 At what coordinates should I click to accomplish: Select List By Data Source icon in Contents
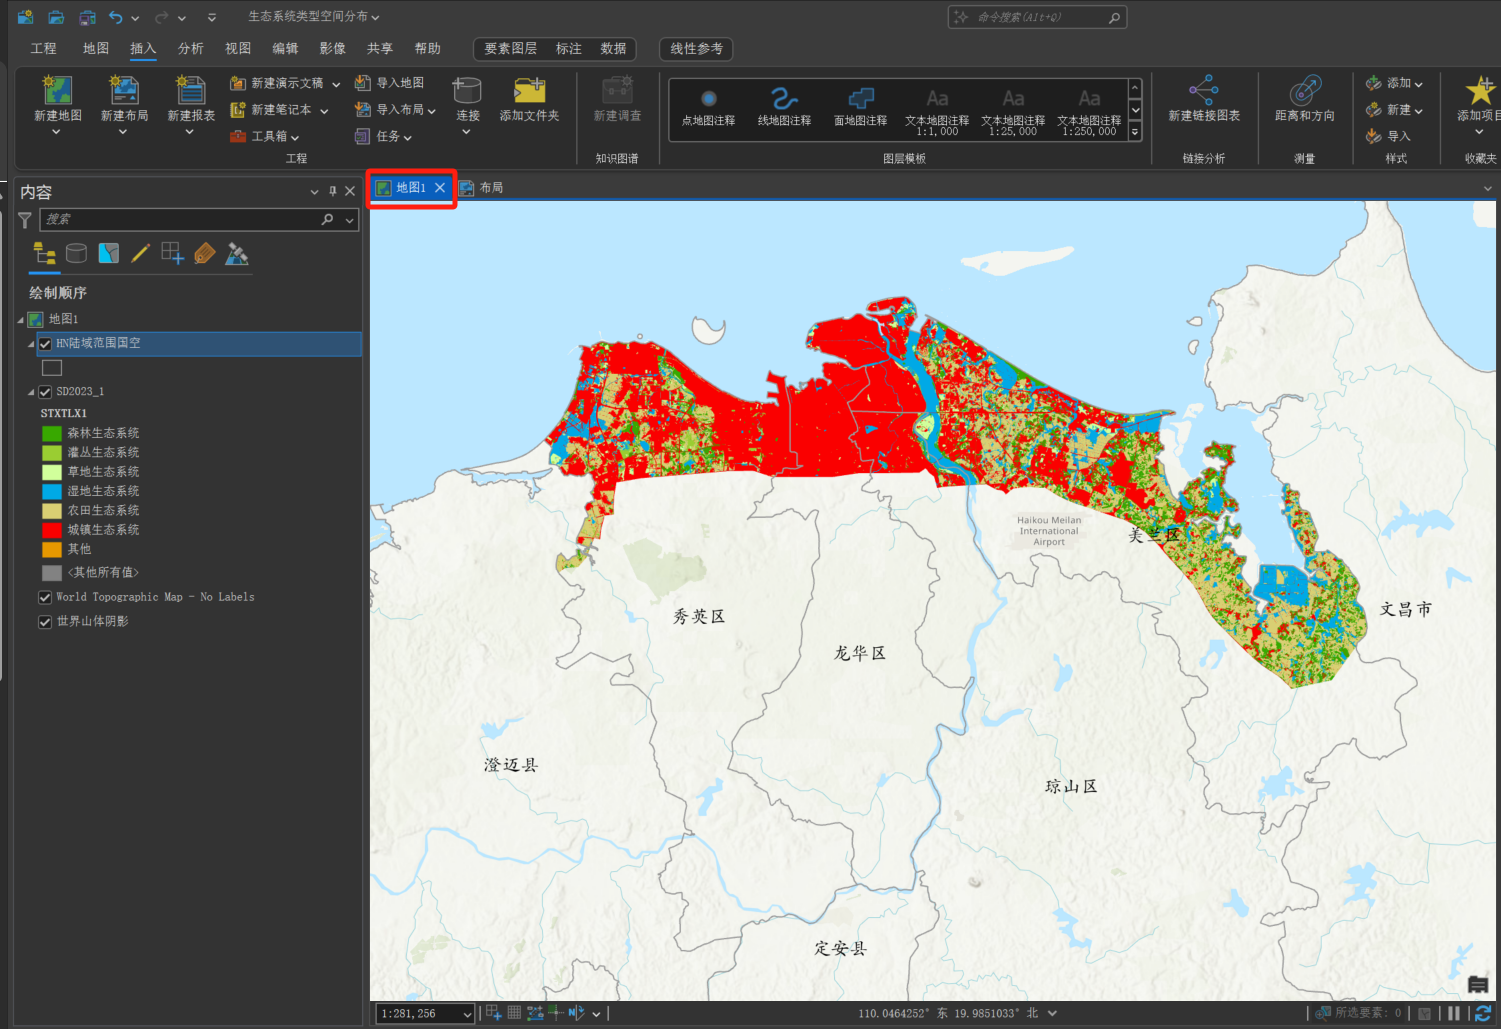click(x=76, y=254)
